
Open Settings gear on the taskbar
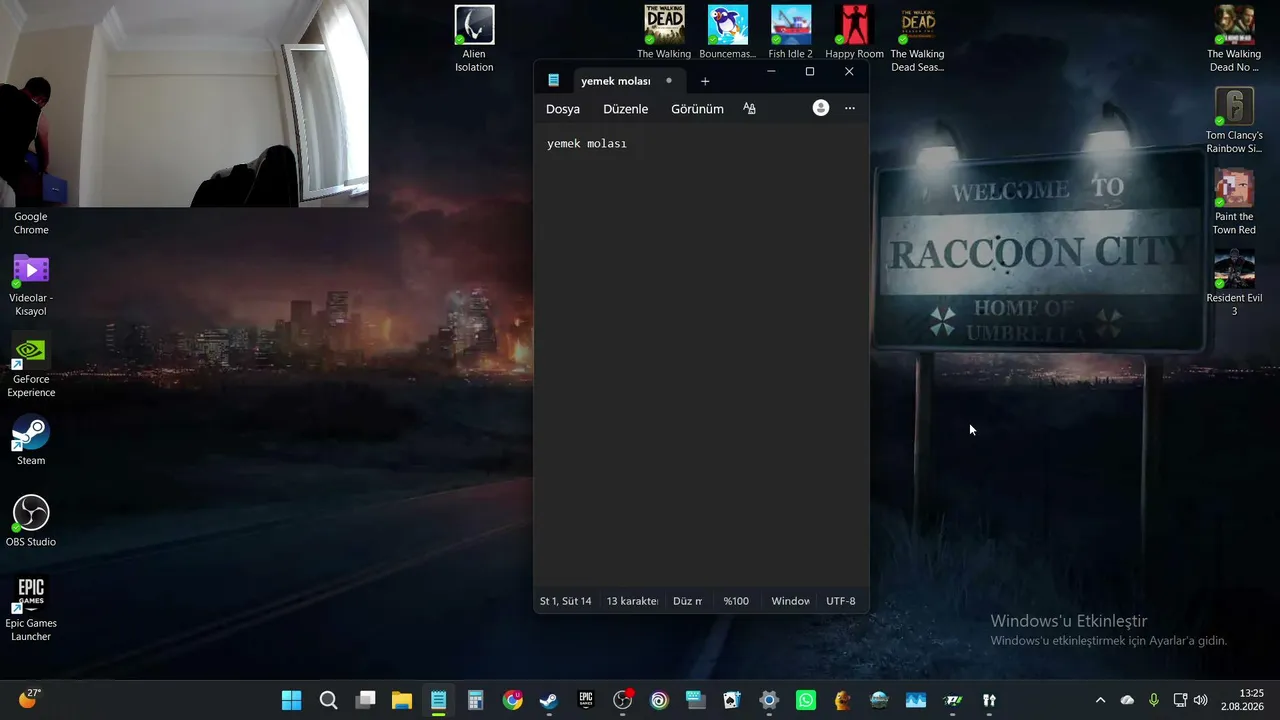[x=769, y=700]
